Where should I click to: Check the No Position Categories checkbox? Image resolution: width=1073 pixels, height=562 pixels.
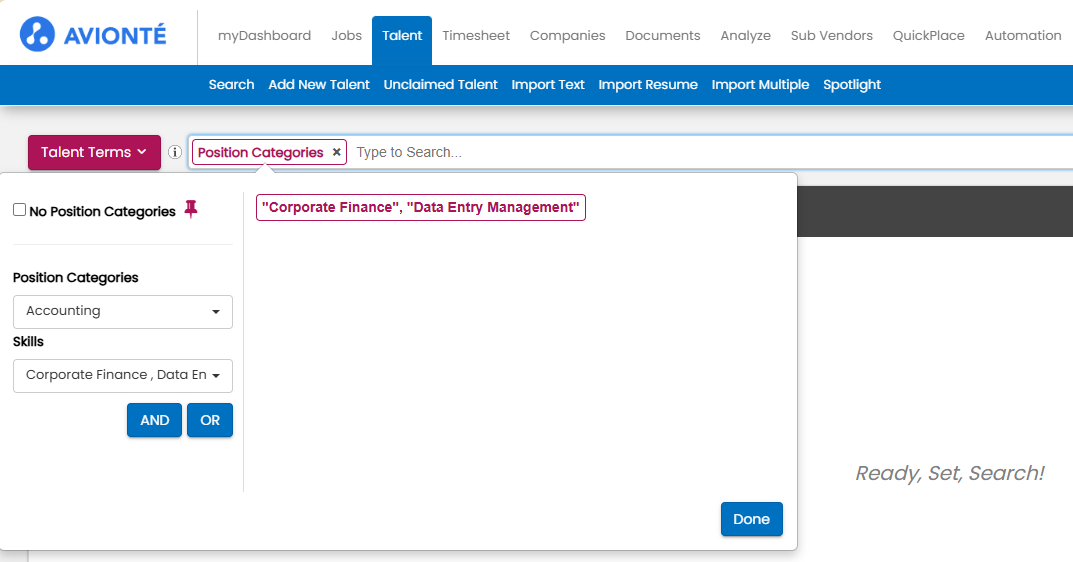[x=20, y=210]
